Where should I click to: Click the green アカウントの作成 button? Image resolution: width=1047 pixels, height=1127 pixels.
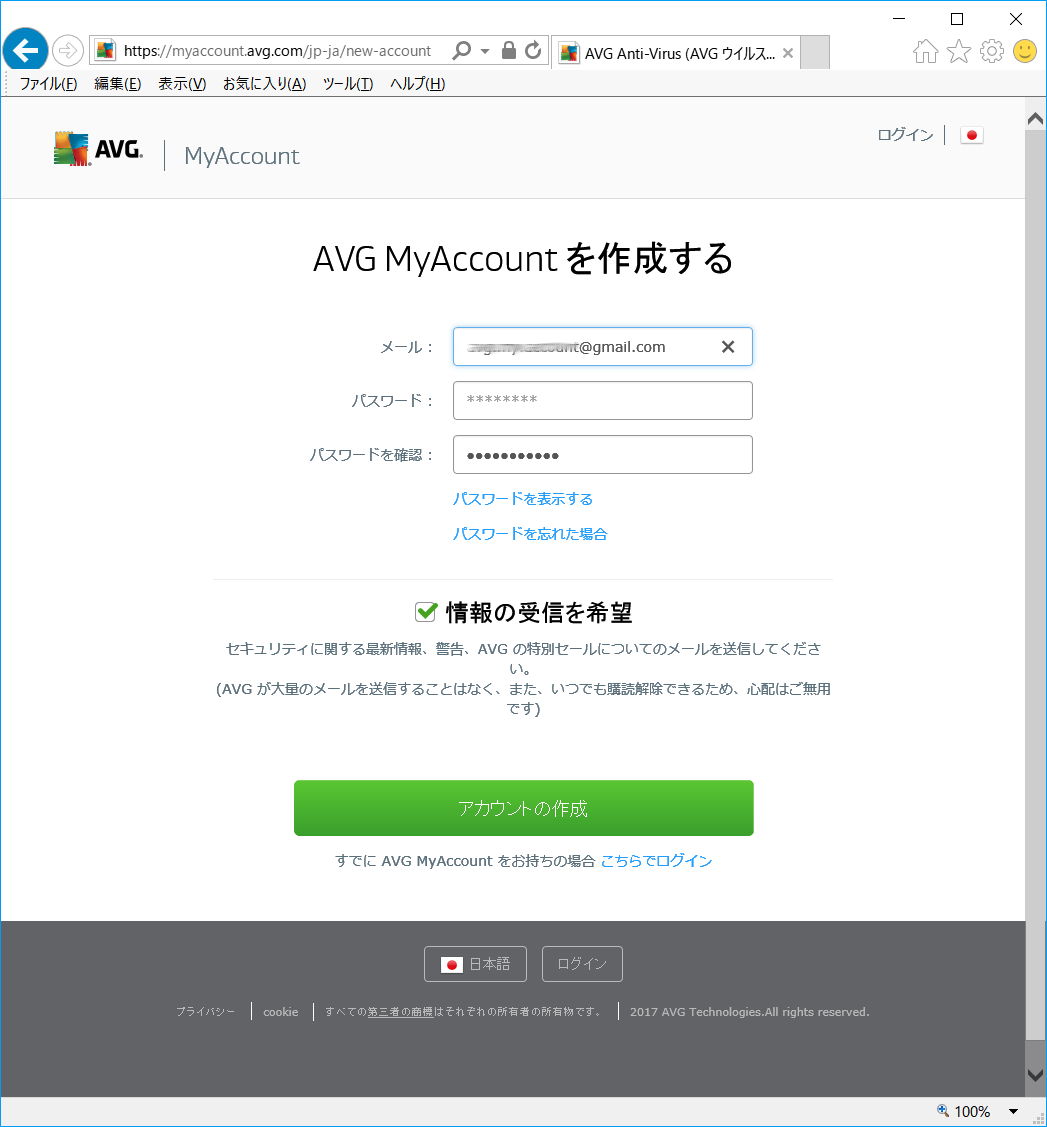pos(523,808)
